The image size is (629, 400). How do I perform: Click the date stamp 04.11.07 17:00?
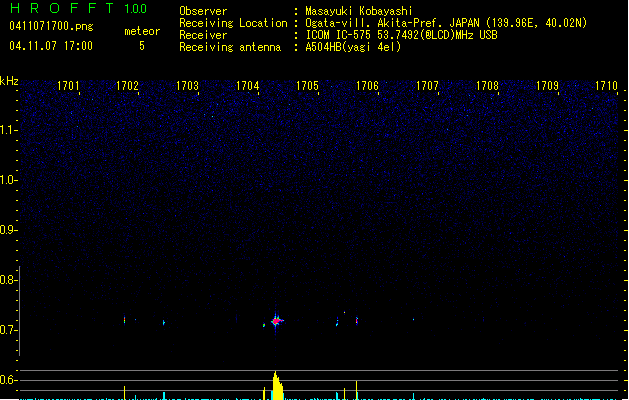pos(51,46)
